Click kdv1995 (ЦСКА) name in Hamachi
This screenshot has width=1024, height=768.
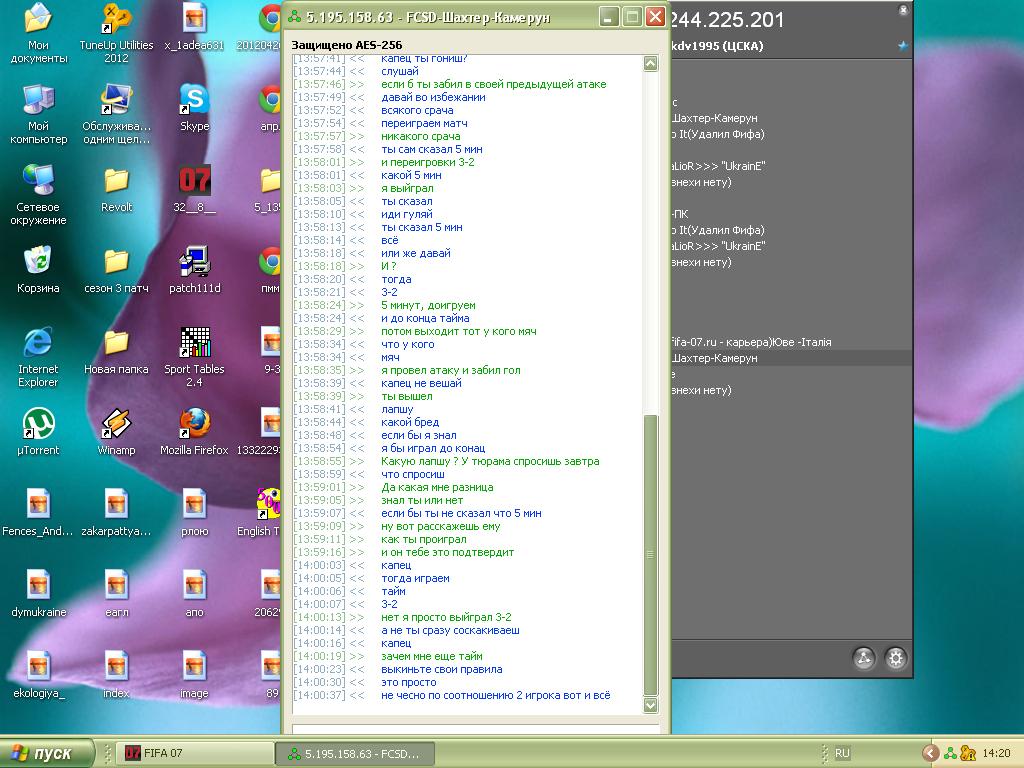(x=717, y=46)
